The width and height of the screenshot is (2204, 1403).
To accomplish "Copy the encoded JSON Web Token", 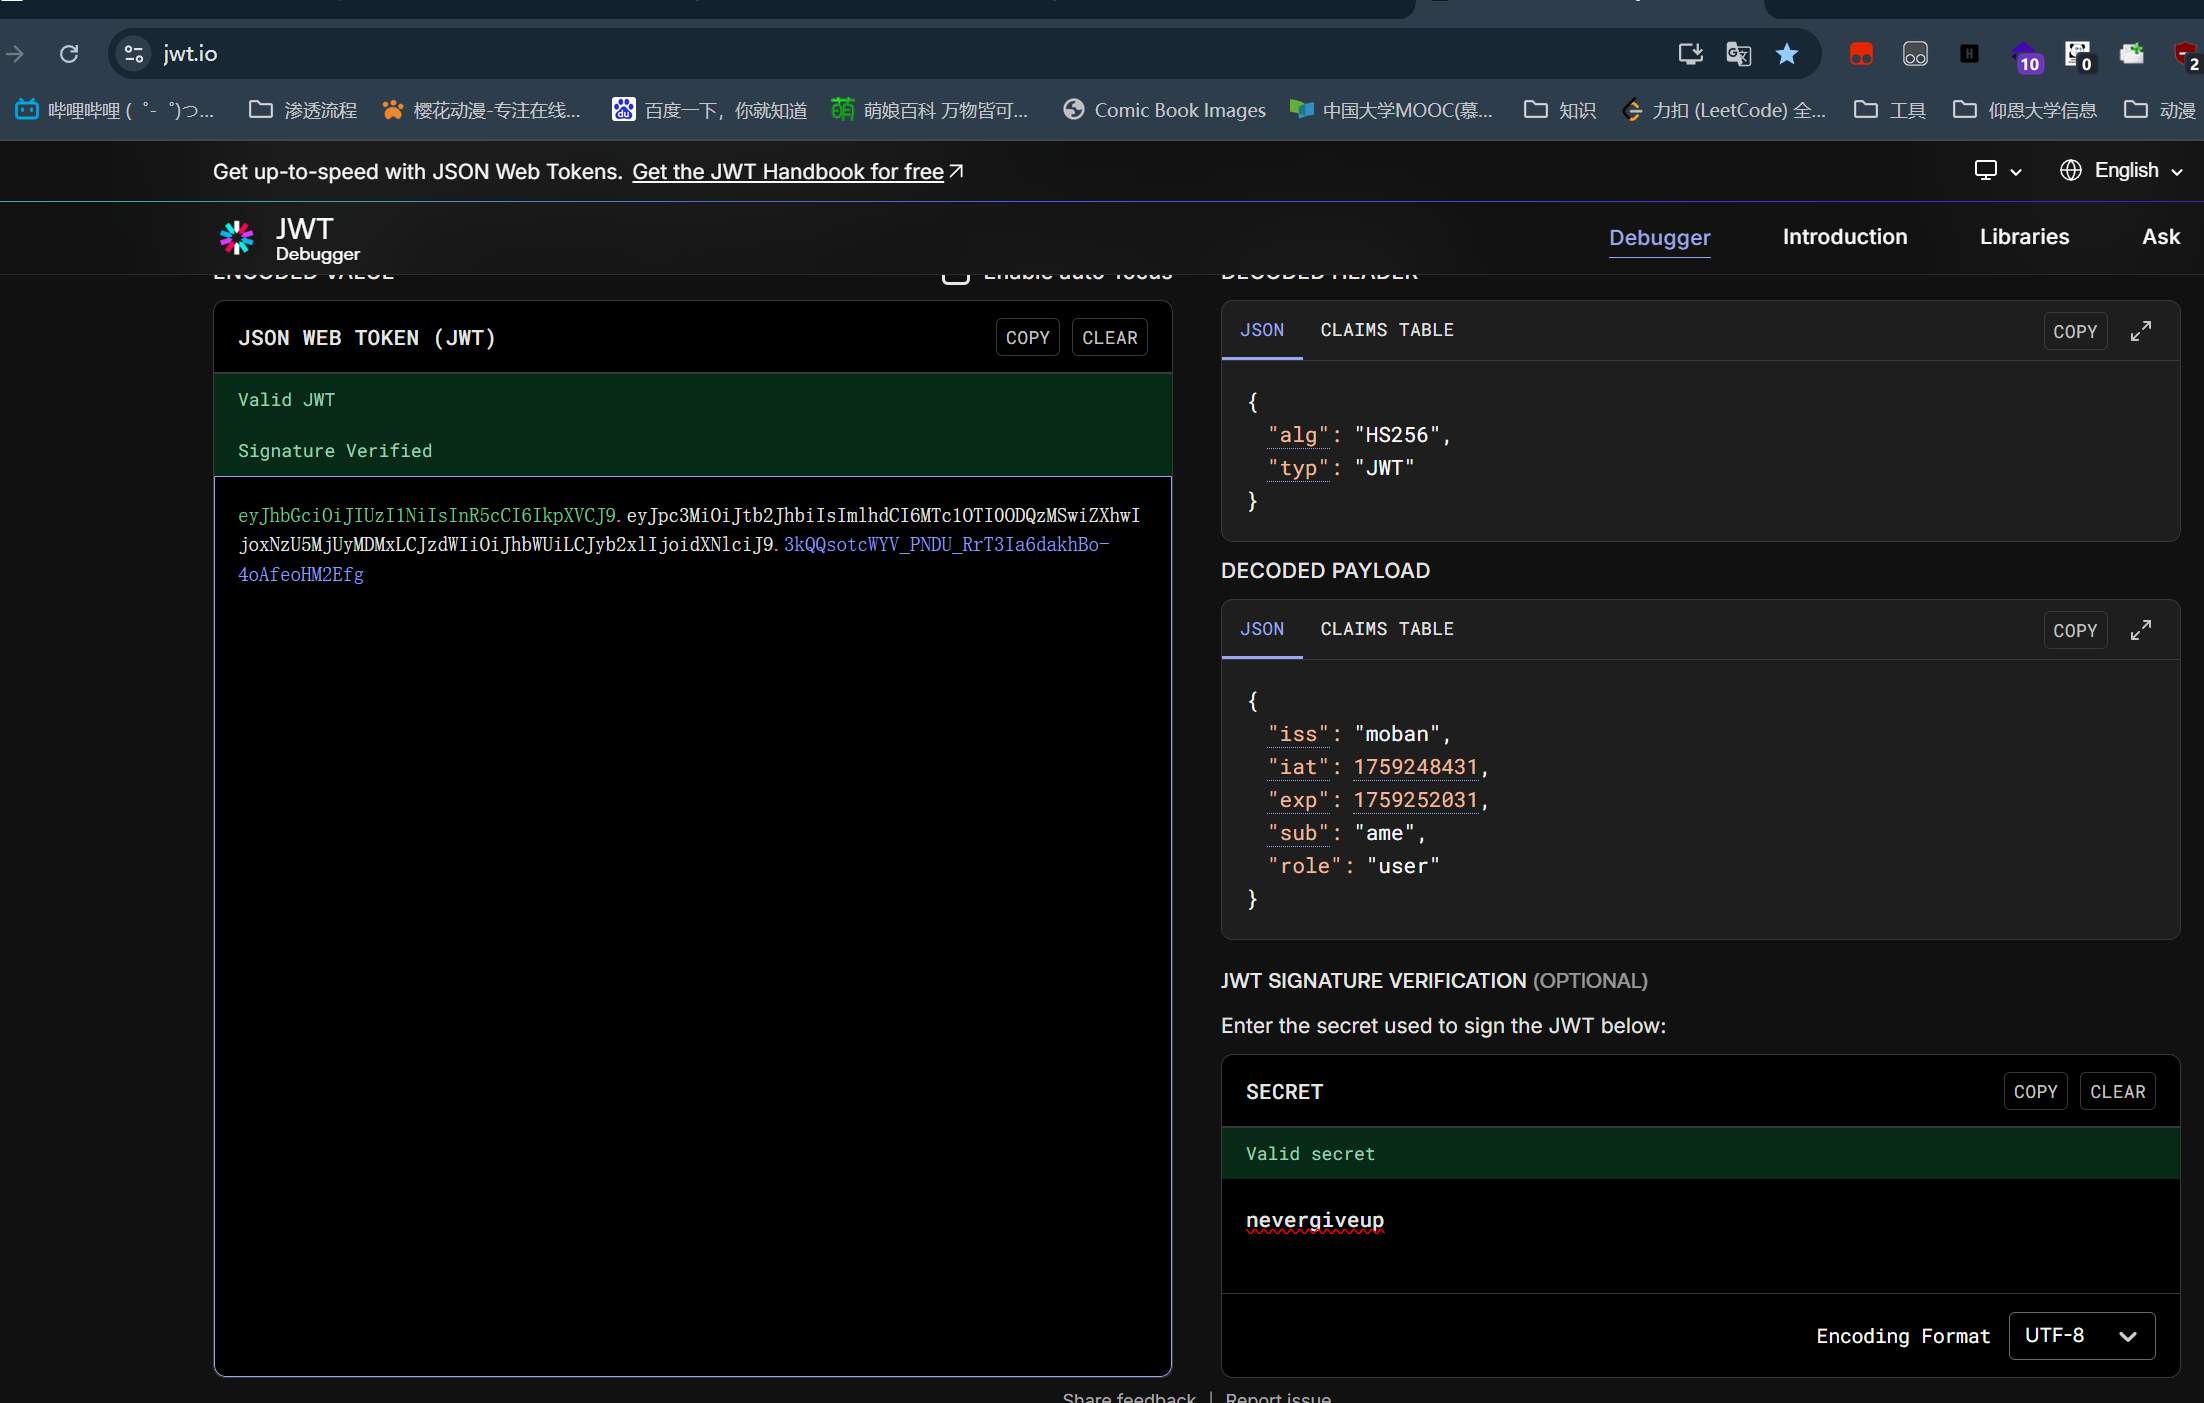I will (1027, 338).
